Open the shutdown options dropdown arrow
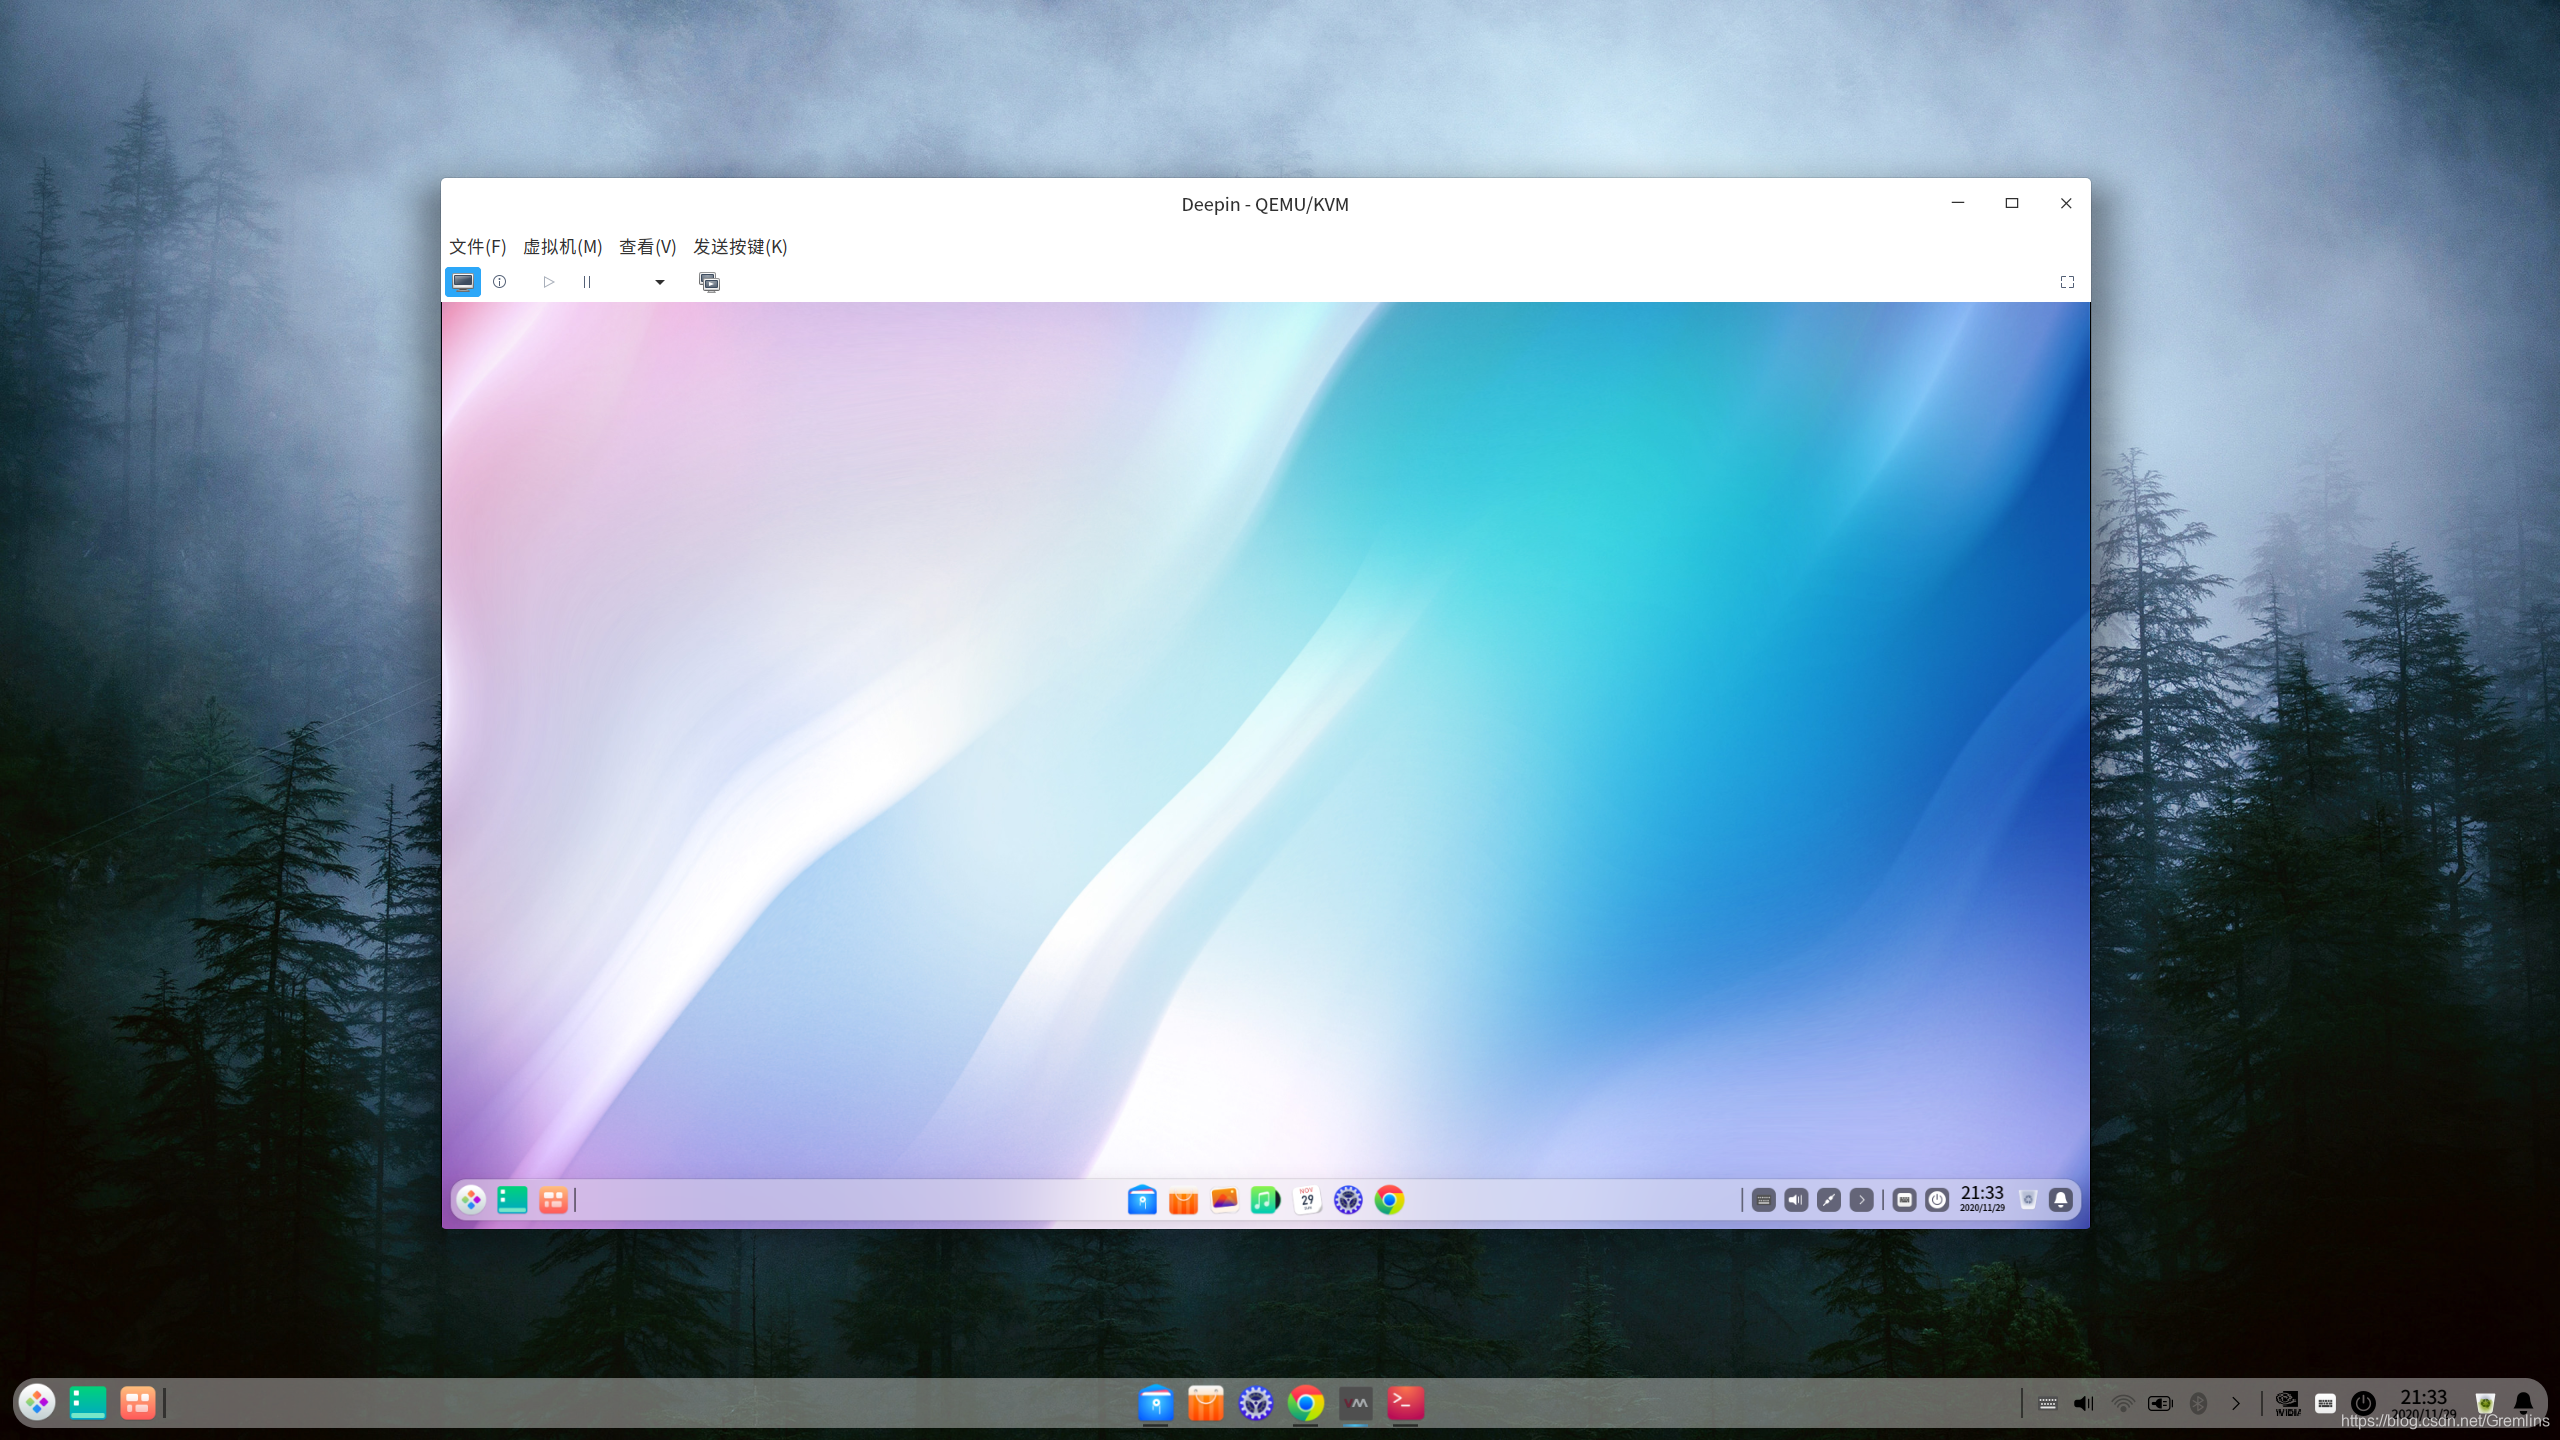Image resolution: width=2560 pixels, height=1440 pixels. tap(660, 282)
